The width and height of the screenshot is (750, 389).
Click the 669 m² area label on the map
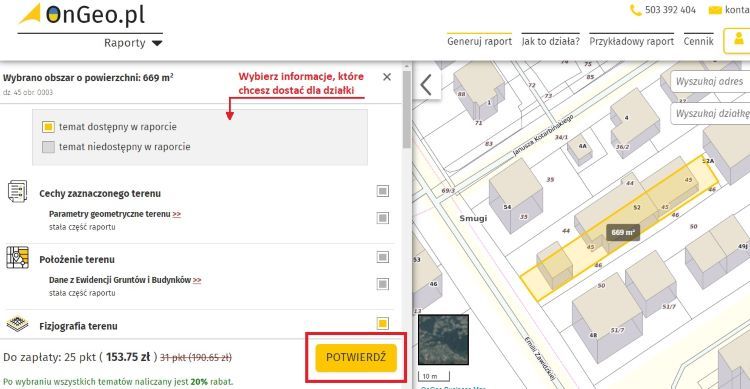[623, 233]
